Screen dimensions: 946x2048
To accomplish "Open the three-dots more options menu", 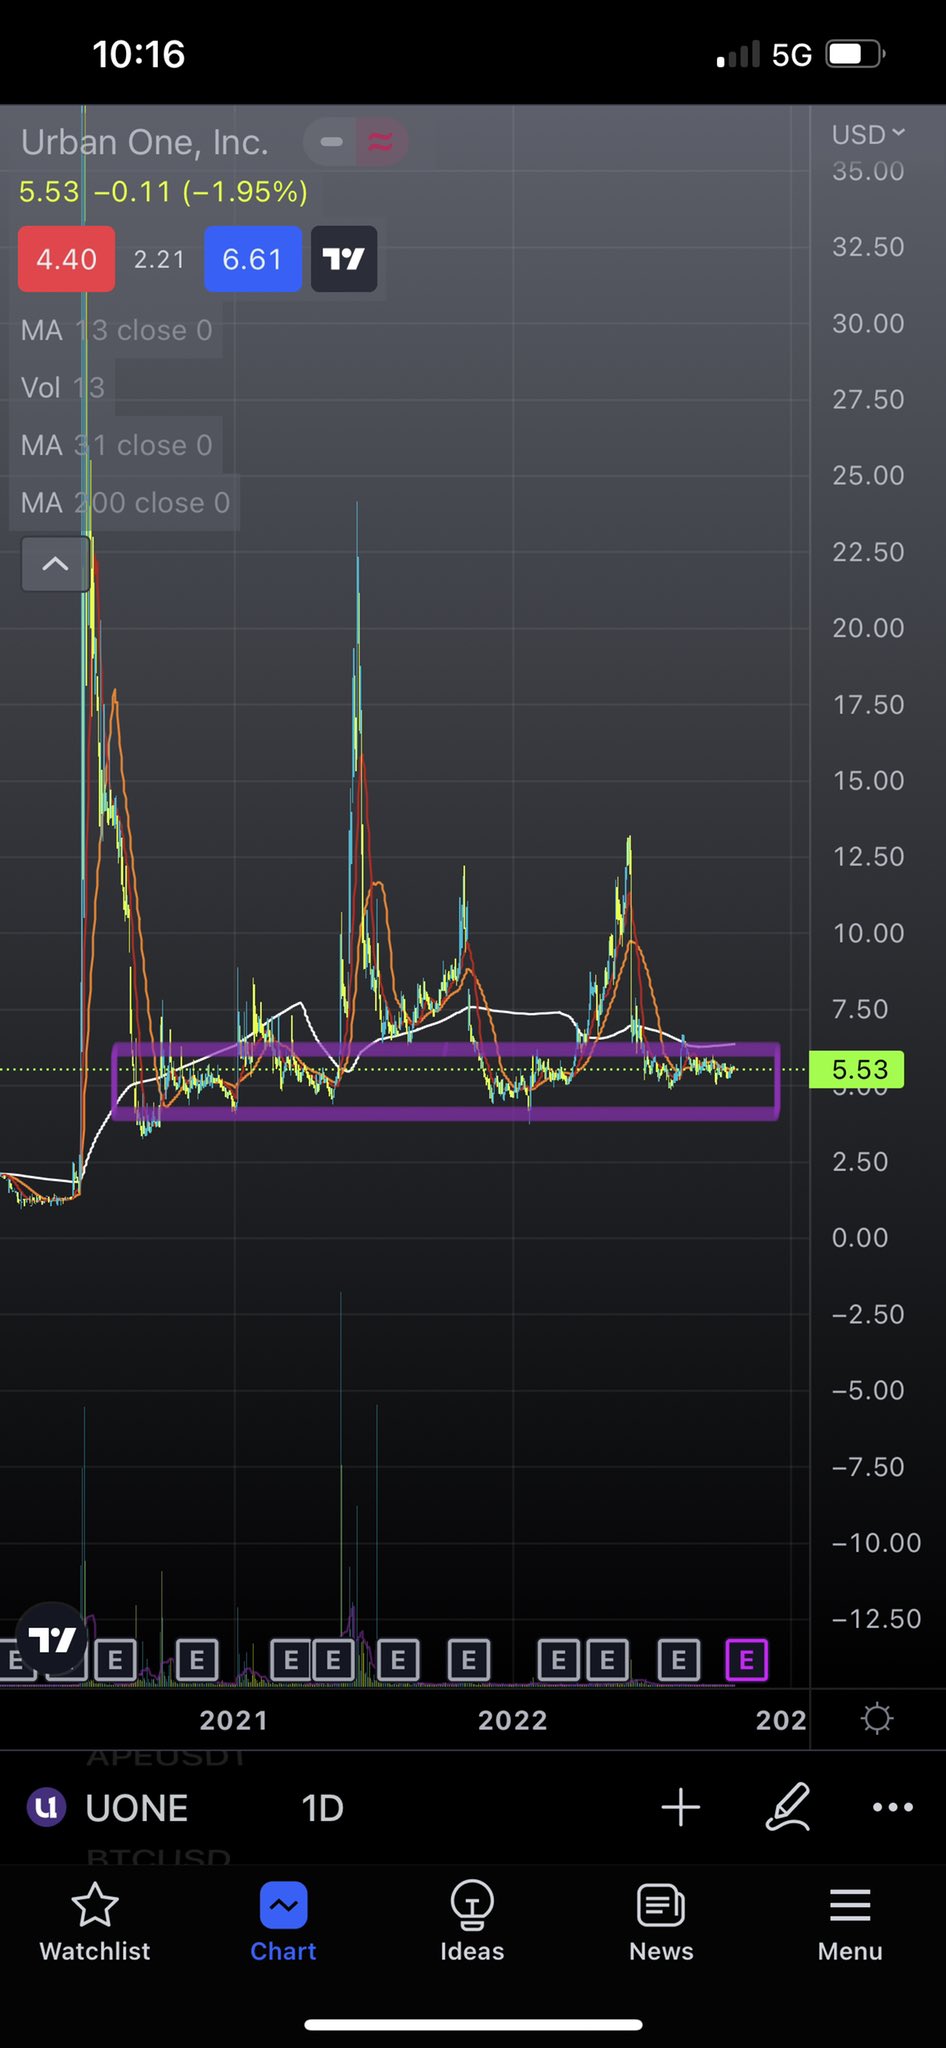I will (893, 1807).
